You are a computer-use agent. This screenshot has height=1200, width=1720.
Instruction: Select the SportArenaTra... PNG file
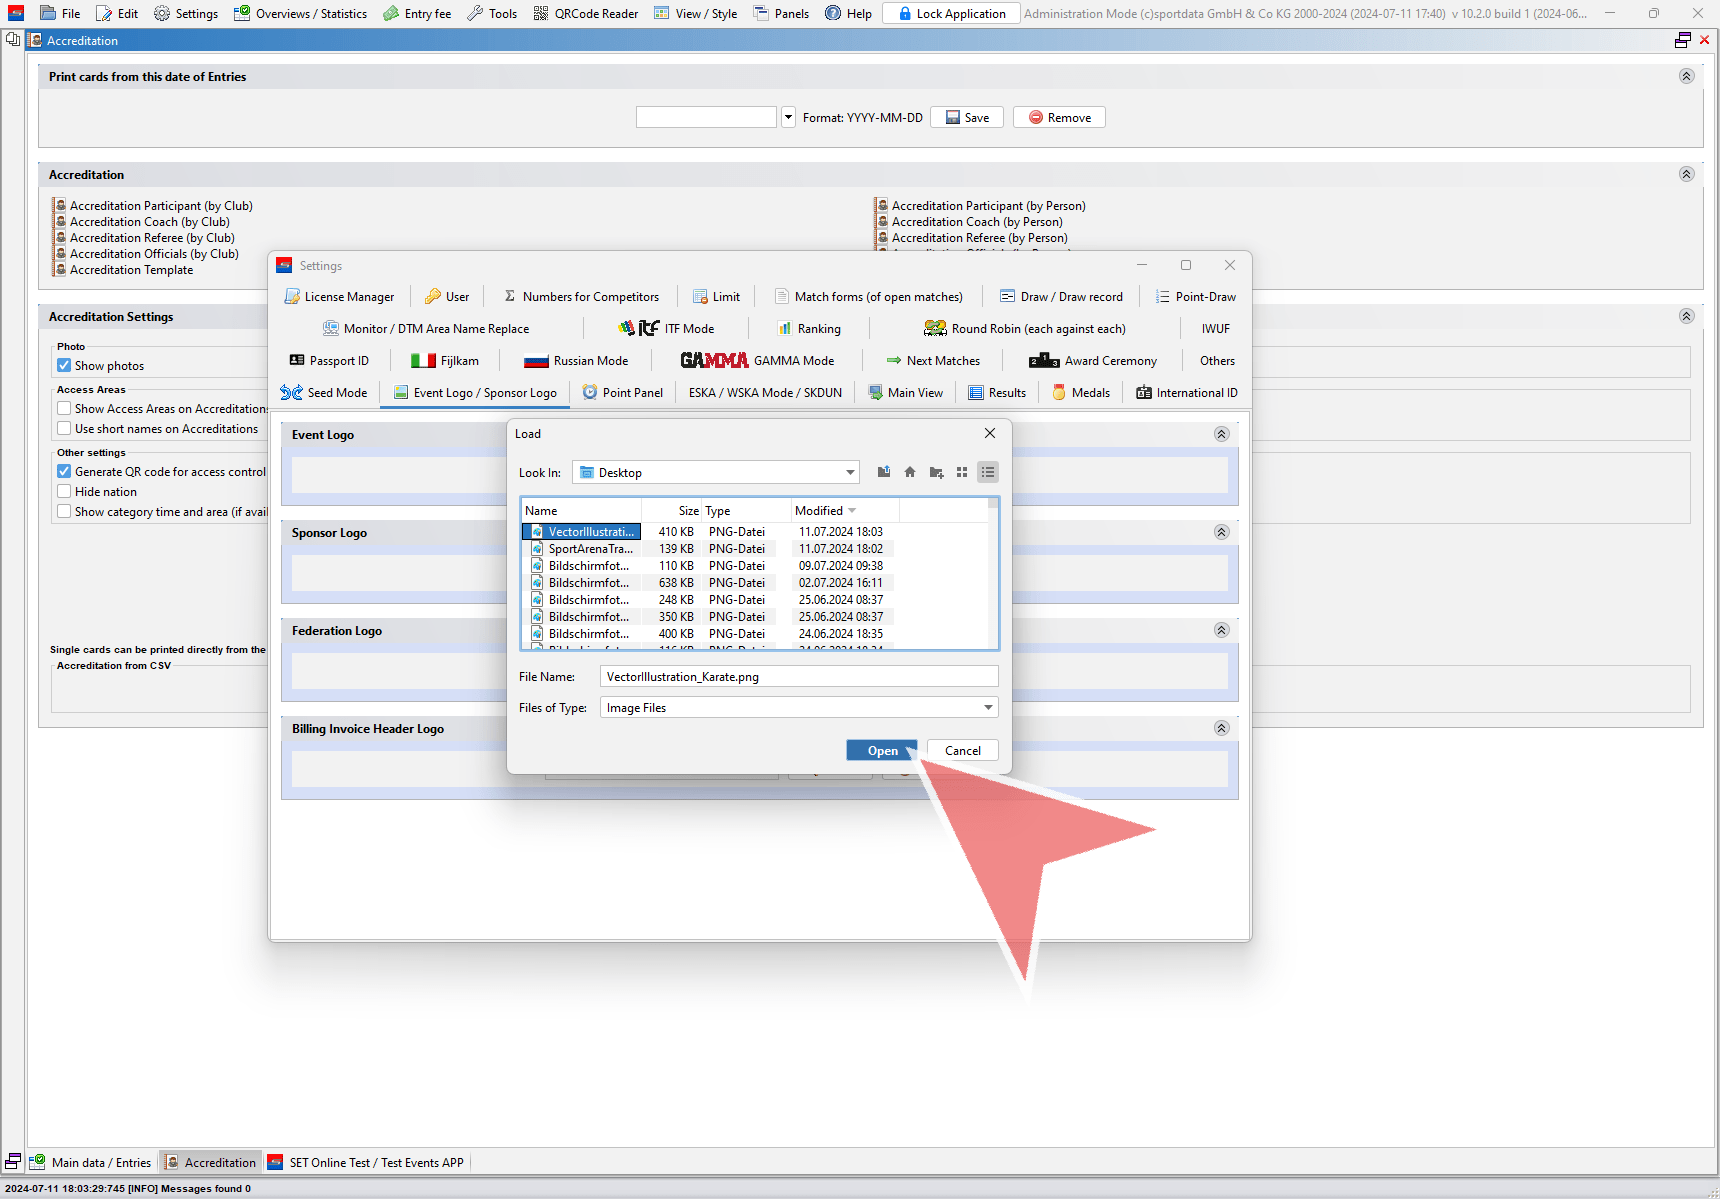pos(590,549)
